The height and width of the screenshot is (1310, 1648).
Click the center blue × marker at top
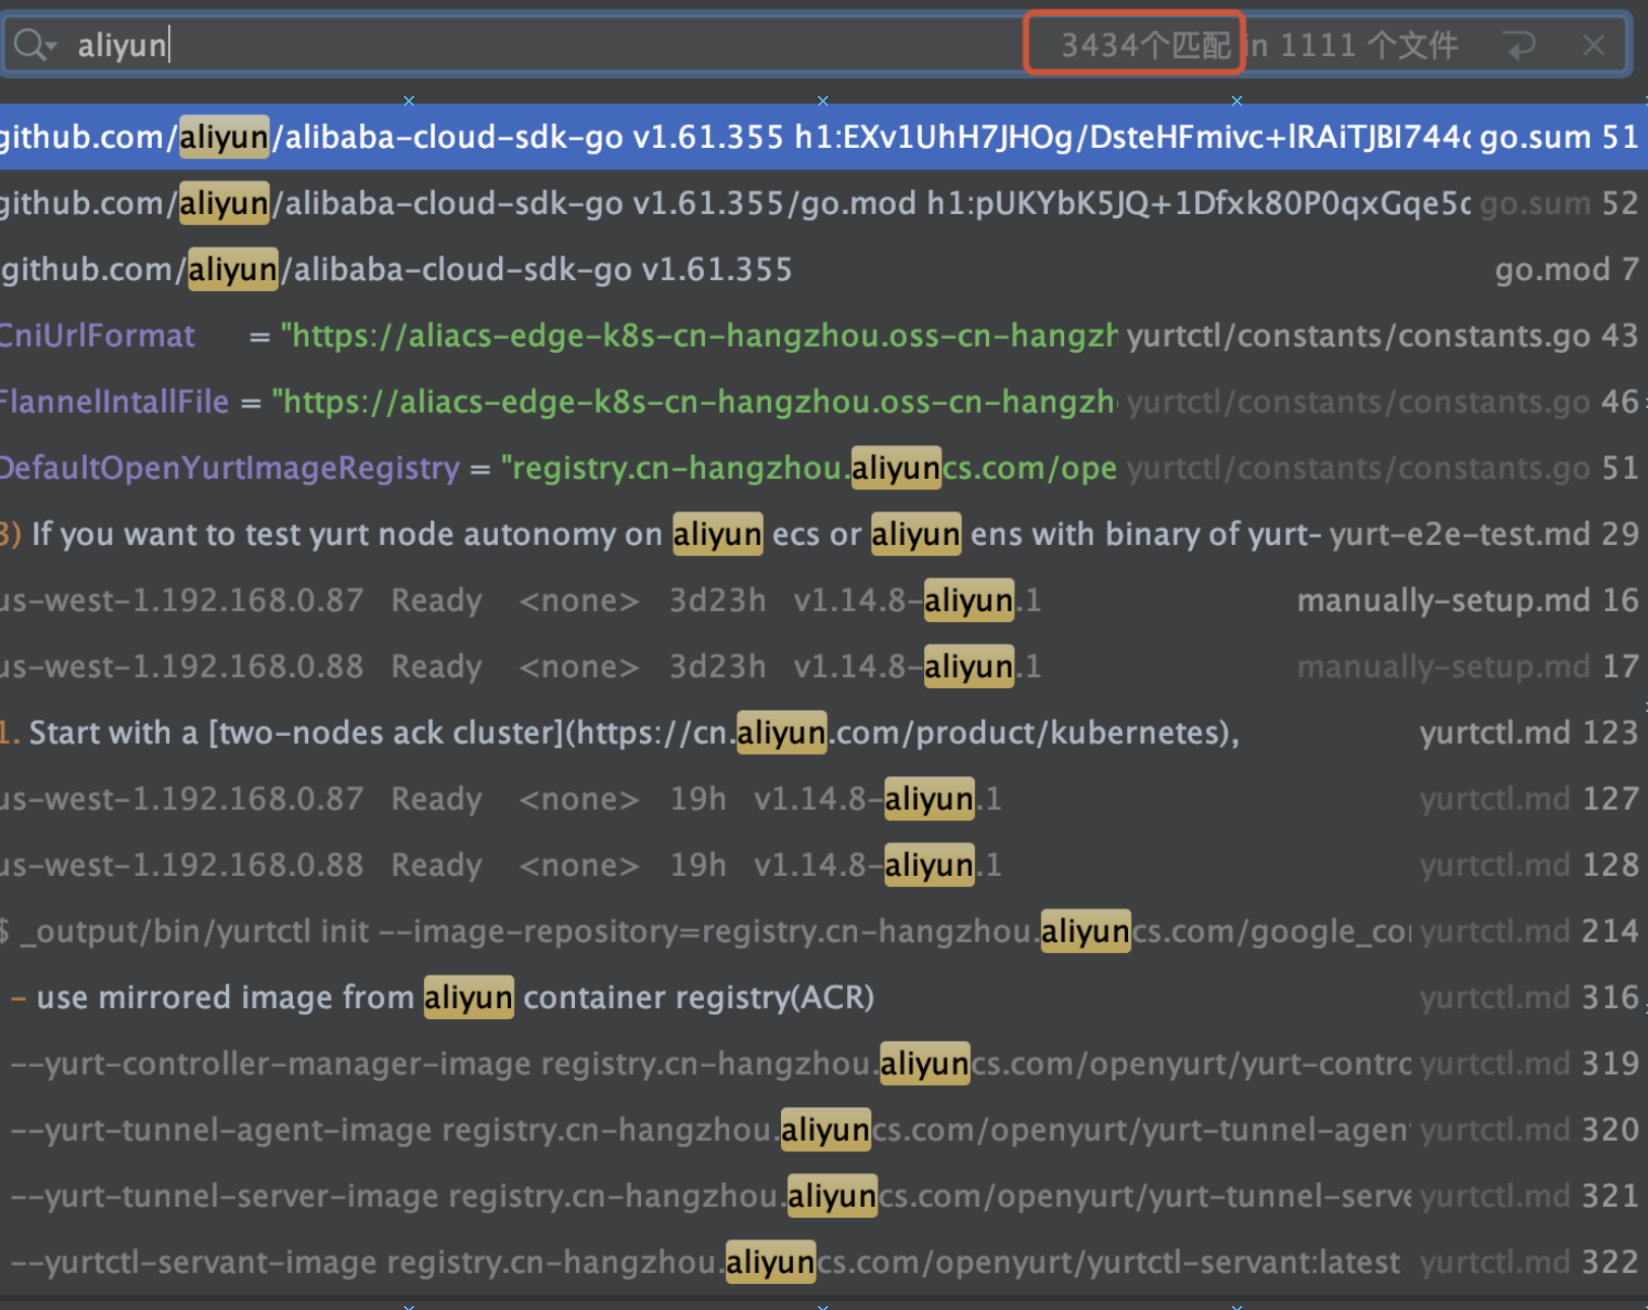[x=822, y=101]
